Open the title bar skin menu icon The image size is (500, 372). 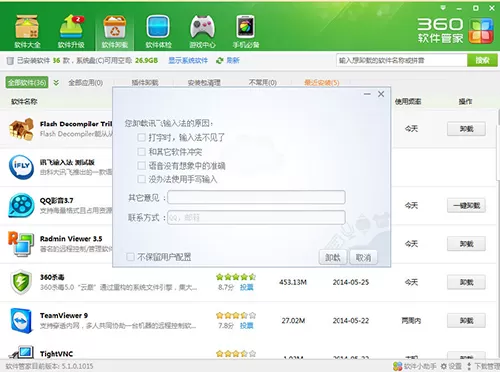click(x=443, y=8)
